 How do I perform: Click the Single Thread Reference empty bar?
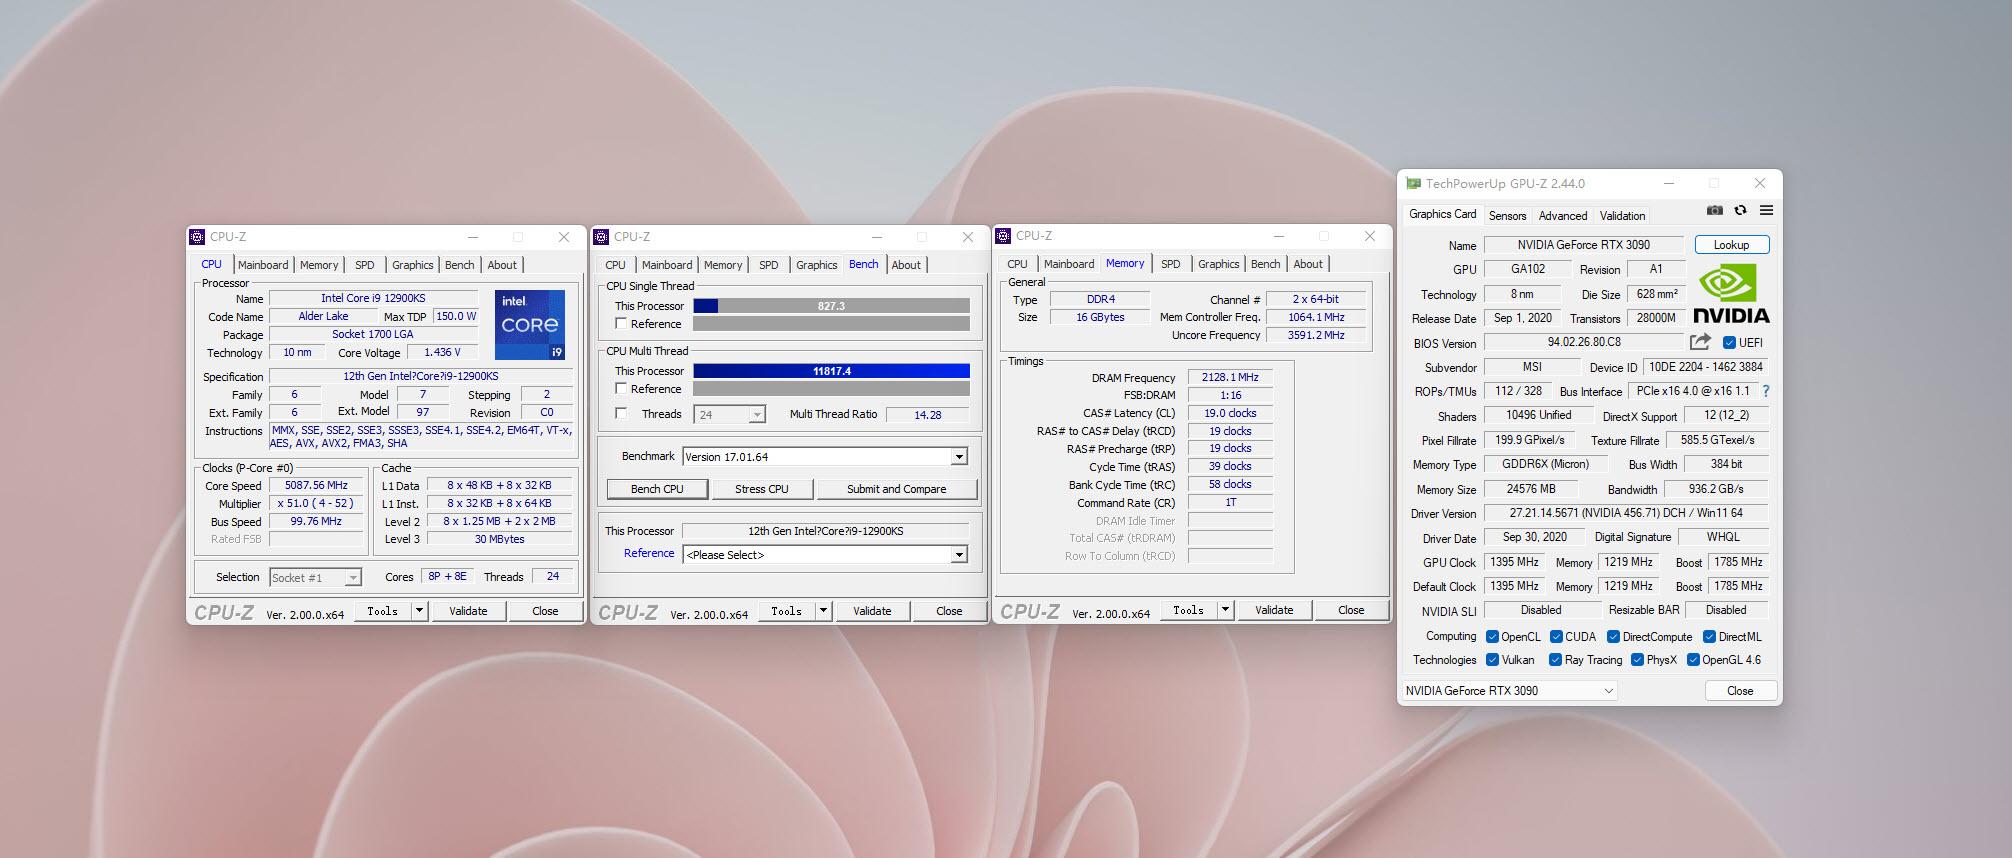[x=831, y=324]
